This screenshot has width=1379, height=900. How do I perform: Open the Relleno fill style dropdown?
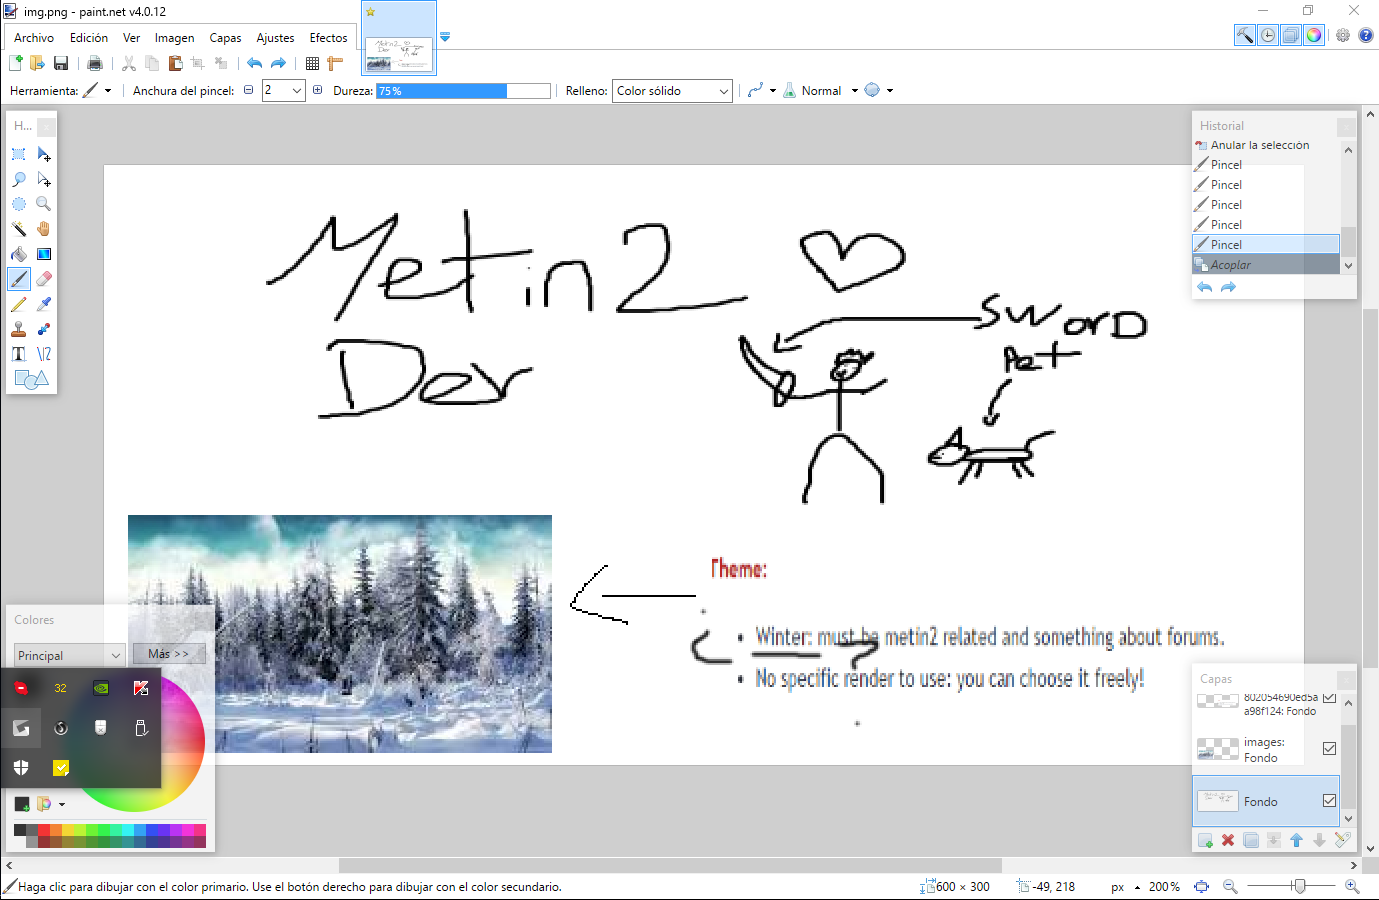(x=672, y=91)
